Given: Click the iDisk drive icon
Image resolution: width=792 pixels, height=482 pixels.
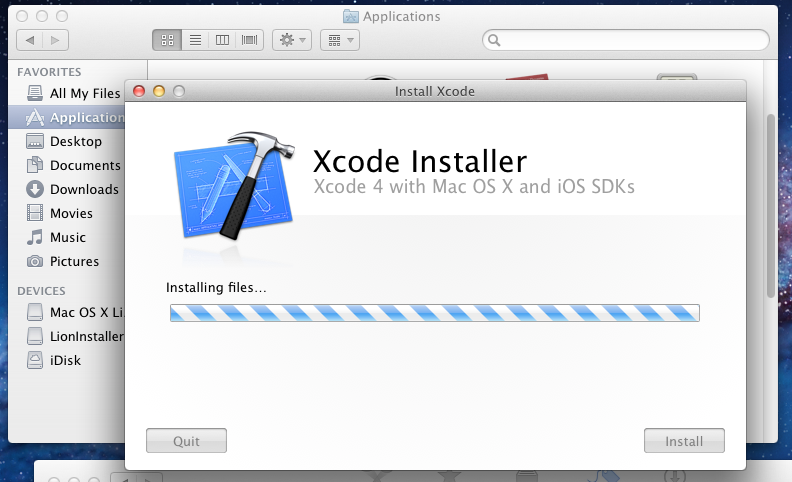Looking at the screenshot, I should click(x=35, y=360).
